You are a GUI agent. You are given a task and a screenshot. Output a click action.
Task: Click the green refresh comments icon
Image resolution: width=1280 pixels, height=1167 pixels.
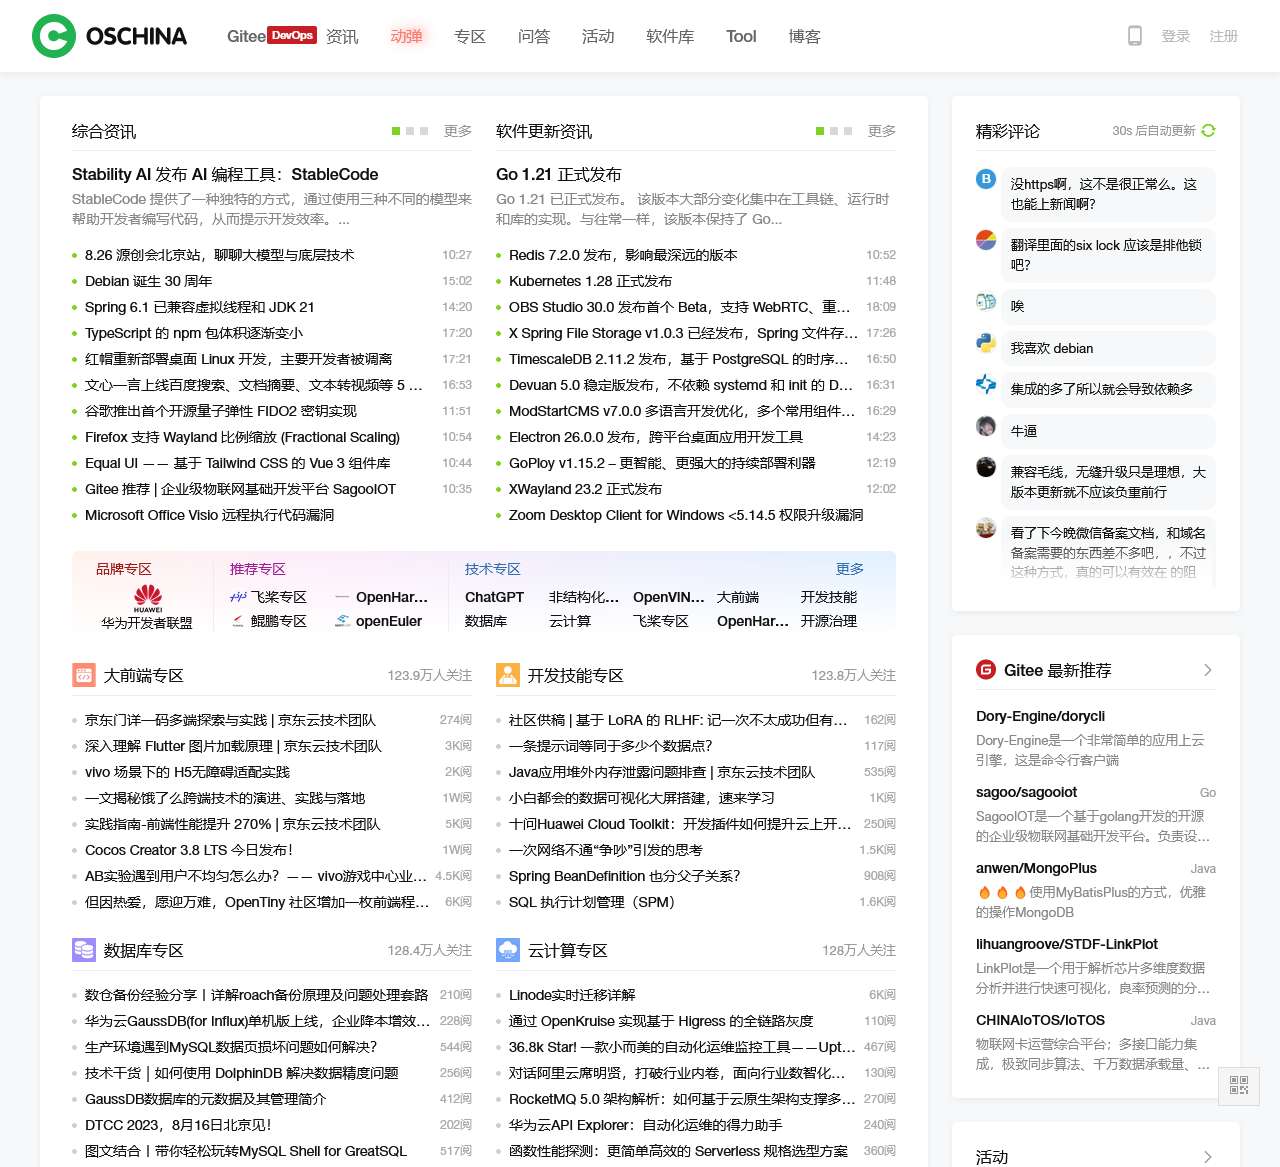tap(1208, 131)
